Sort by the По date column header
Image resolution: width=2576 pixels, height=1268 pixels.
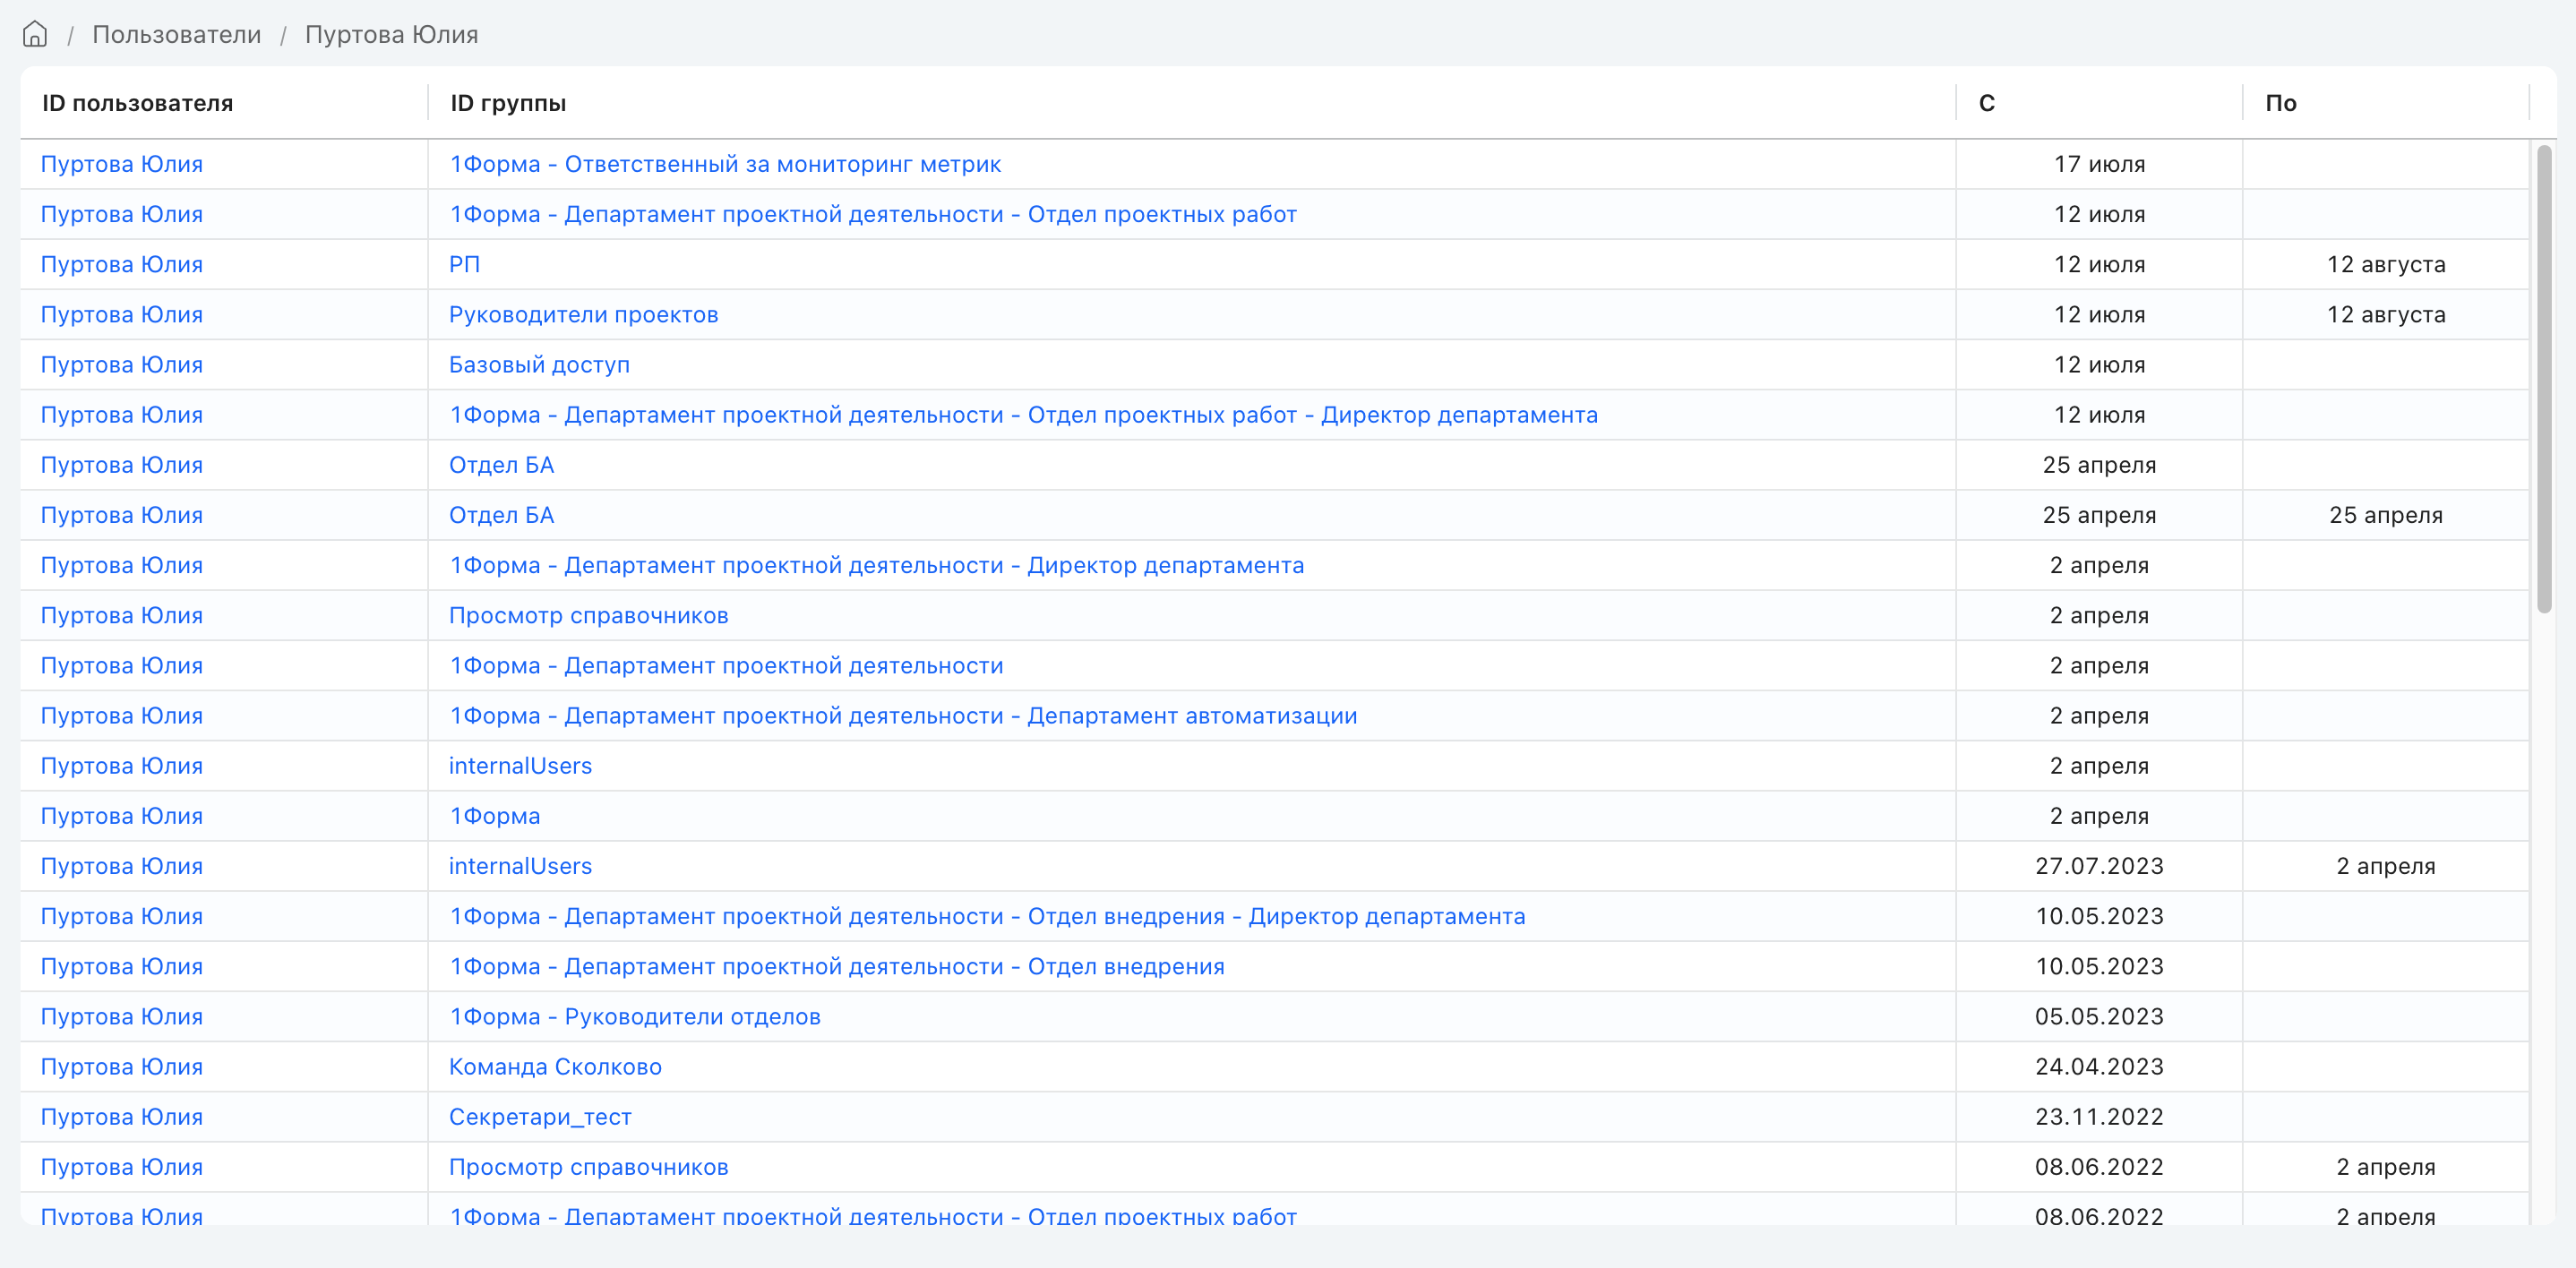(x=2281, y=103)
